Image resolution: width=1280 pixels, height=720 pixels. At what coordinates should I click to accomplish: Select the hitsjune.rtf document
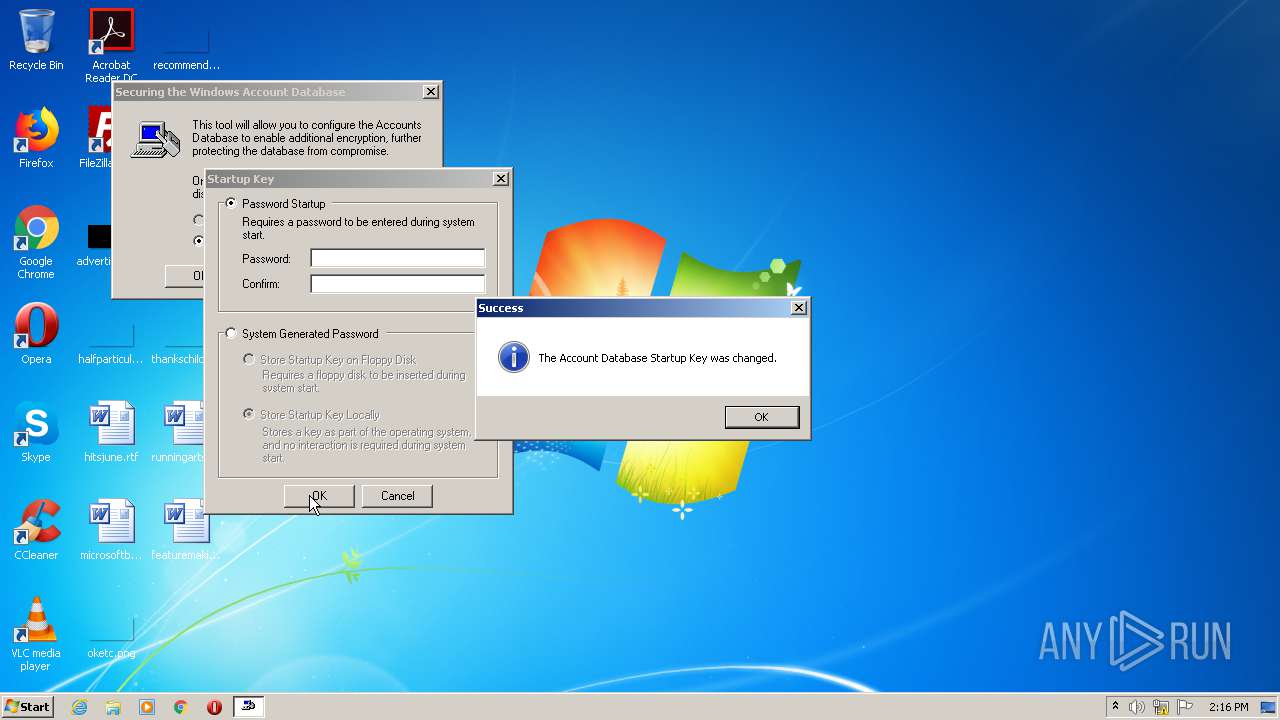pos(111,432)
